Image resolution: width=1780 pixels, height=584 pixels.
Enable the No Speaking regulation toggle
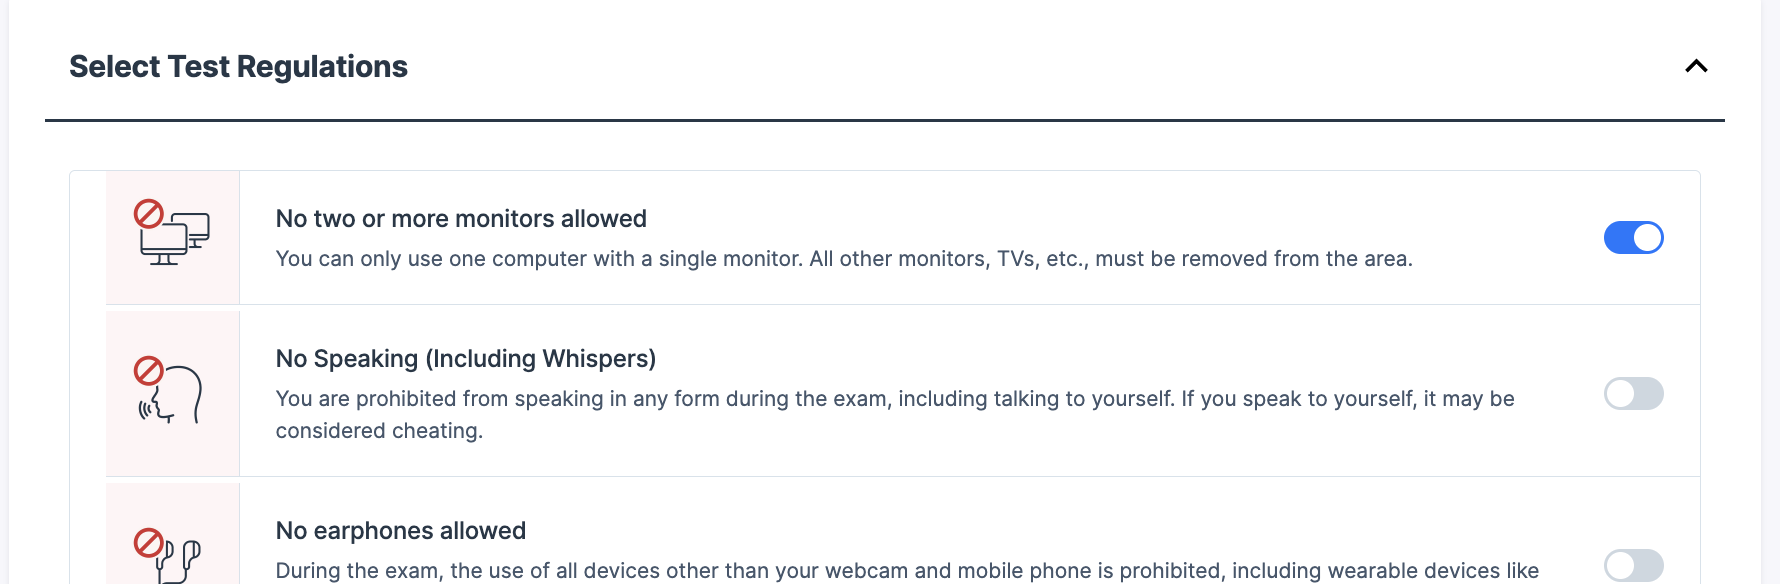point(1633,394)
